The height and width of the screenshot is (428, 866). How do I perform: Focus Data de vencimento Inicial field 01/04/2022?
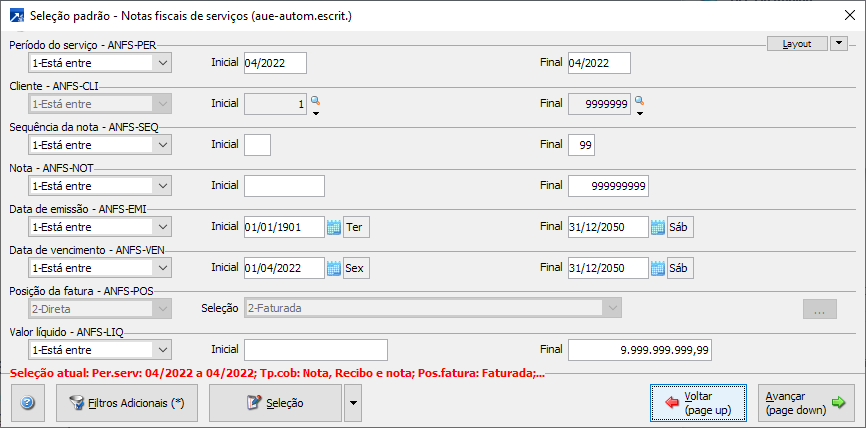[x=284, y=268]
